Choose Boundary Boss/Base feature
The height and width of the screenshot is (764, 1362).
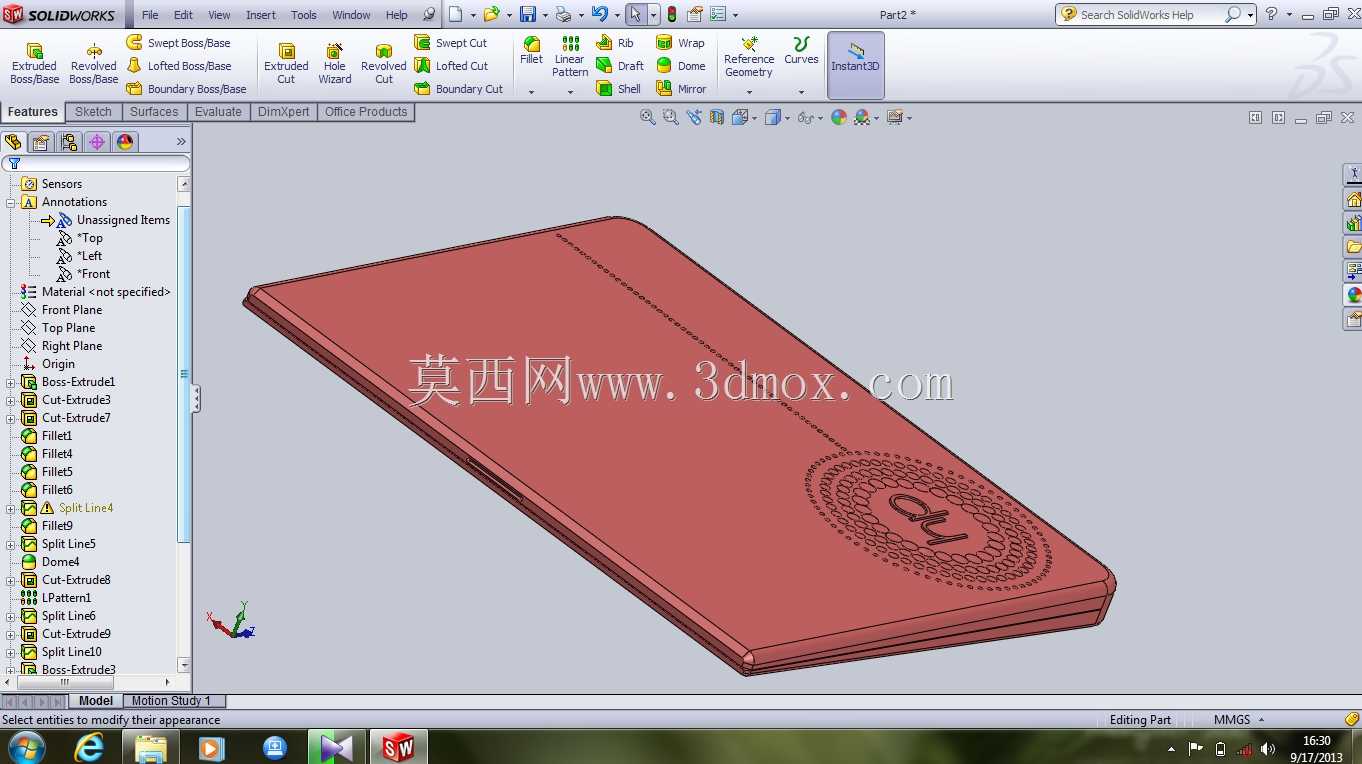pyautogui.click(x=186, y=89)
